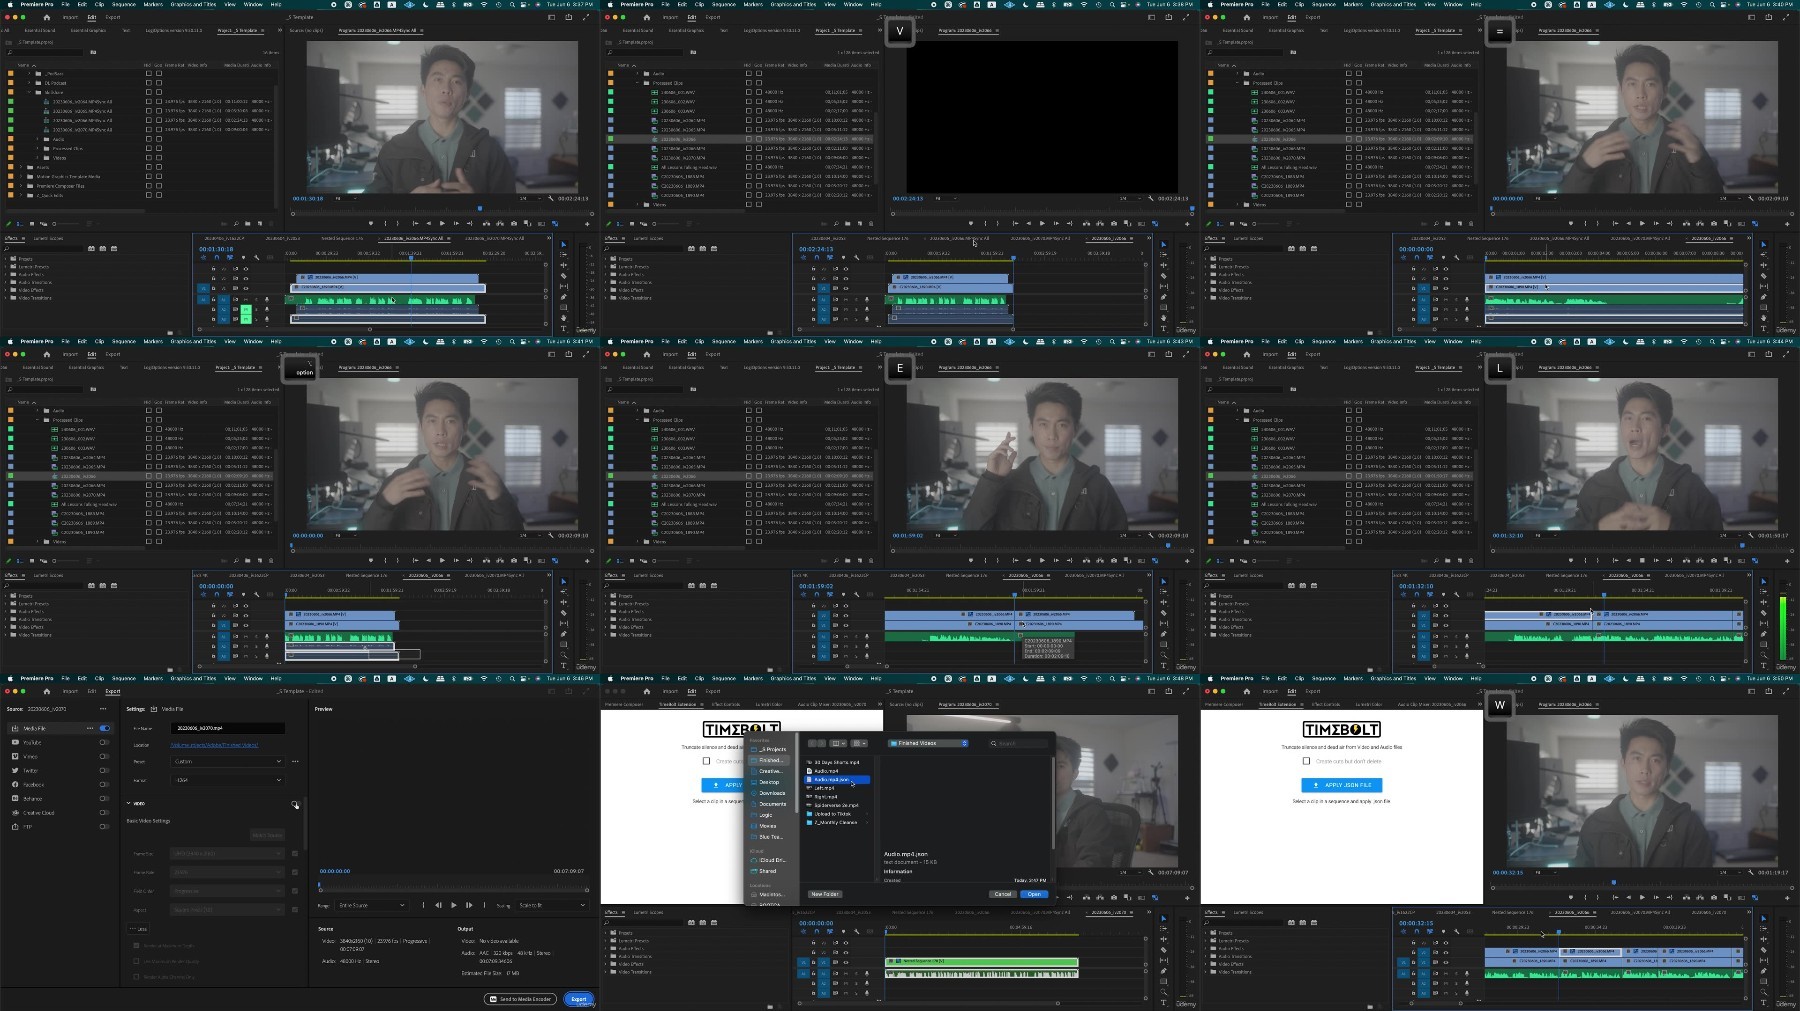1800x1011 pixels.
Task: Click the Twitter bird icon in Export destinations
Action: pyautogui.click(x=15, y=770)
